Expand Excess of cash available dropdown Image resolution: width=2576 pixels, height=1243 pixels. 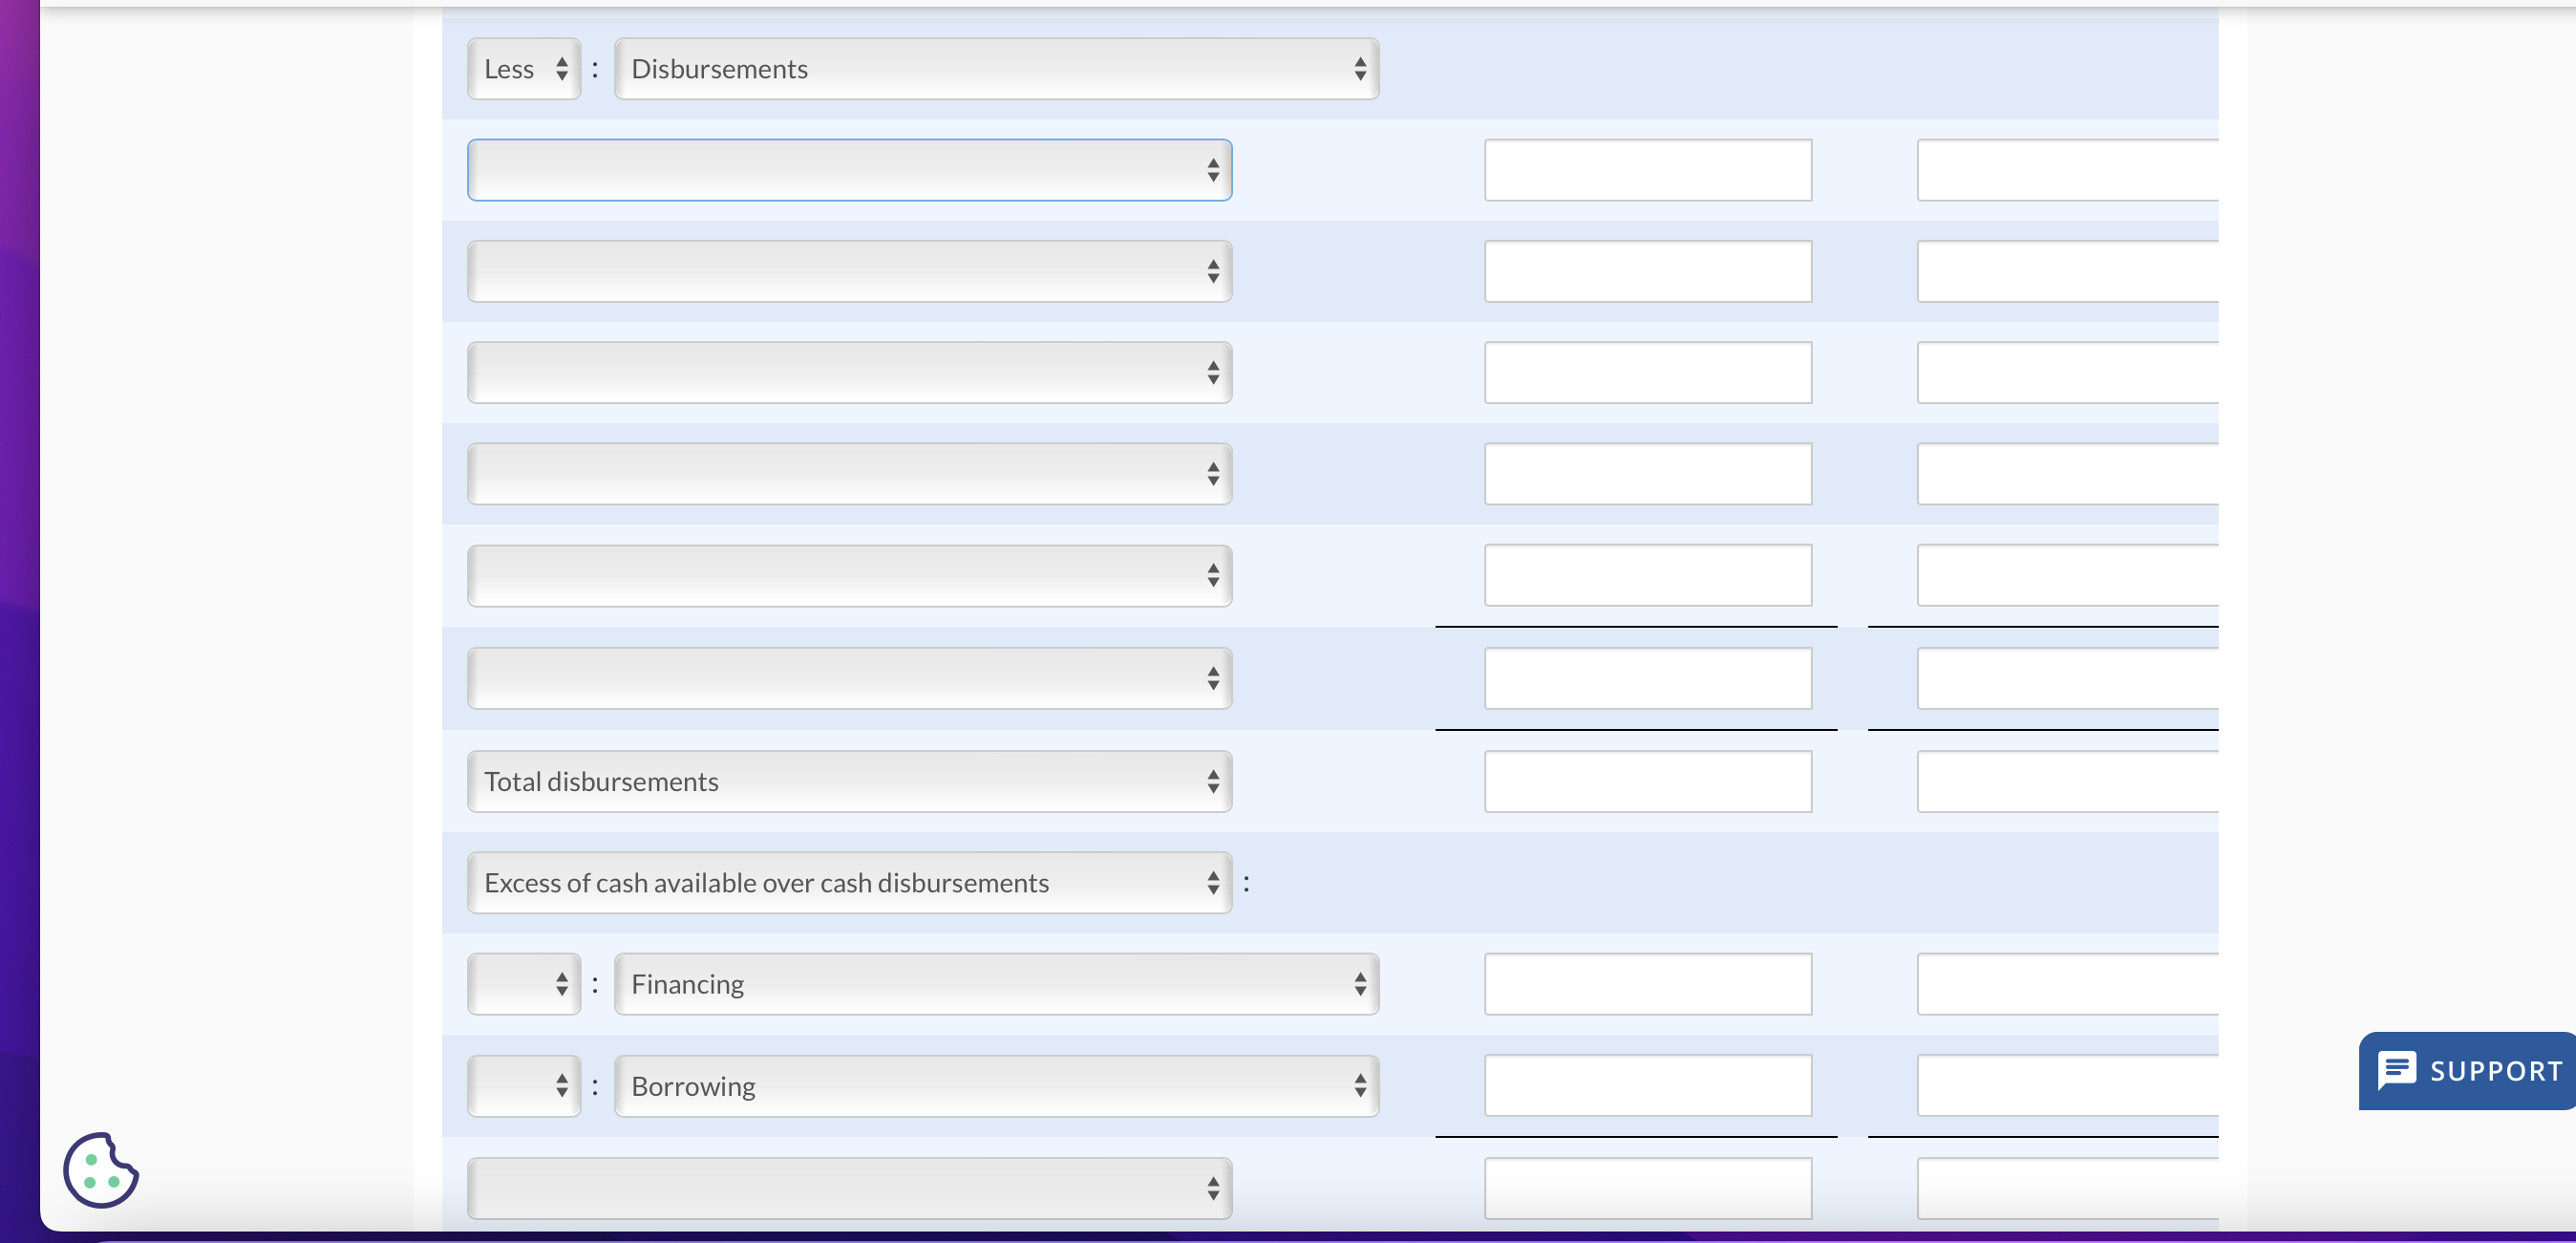pyautogui.click(x=849, y=882)
